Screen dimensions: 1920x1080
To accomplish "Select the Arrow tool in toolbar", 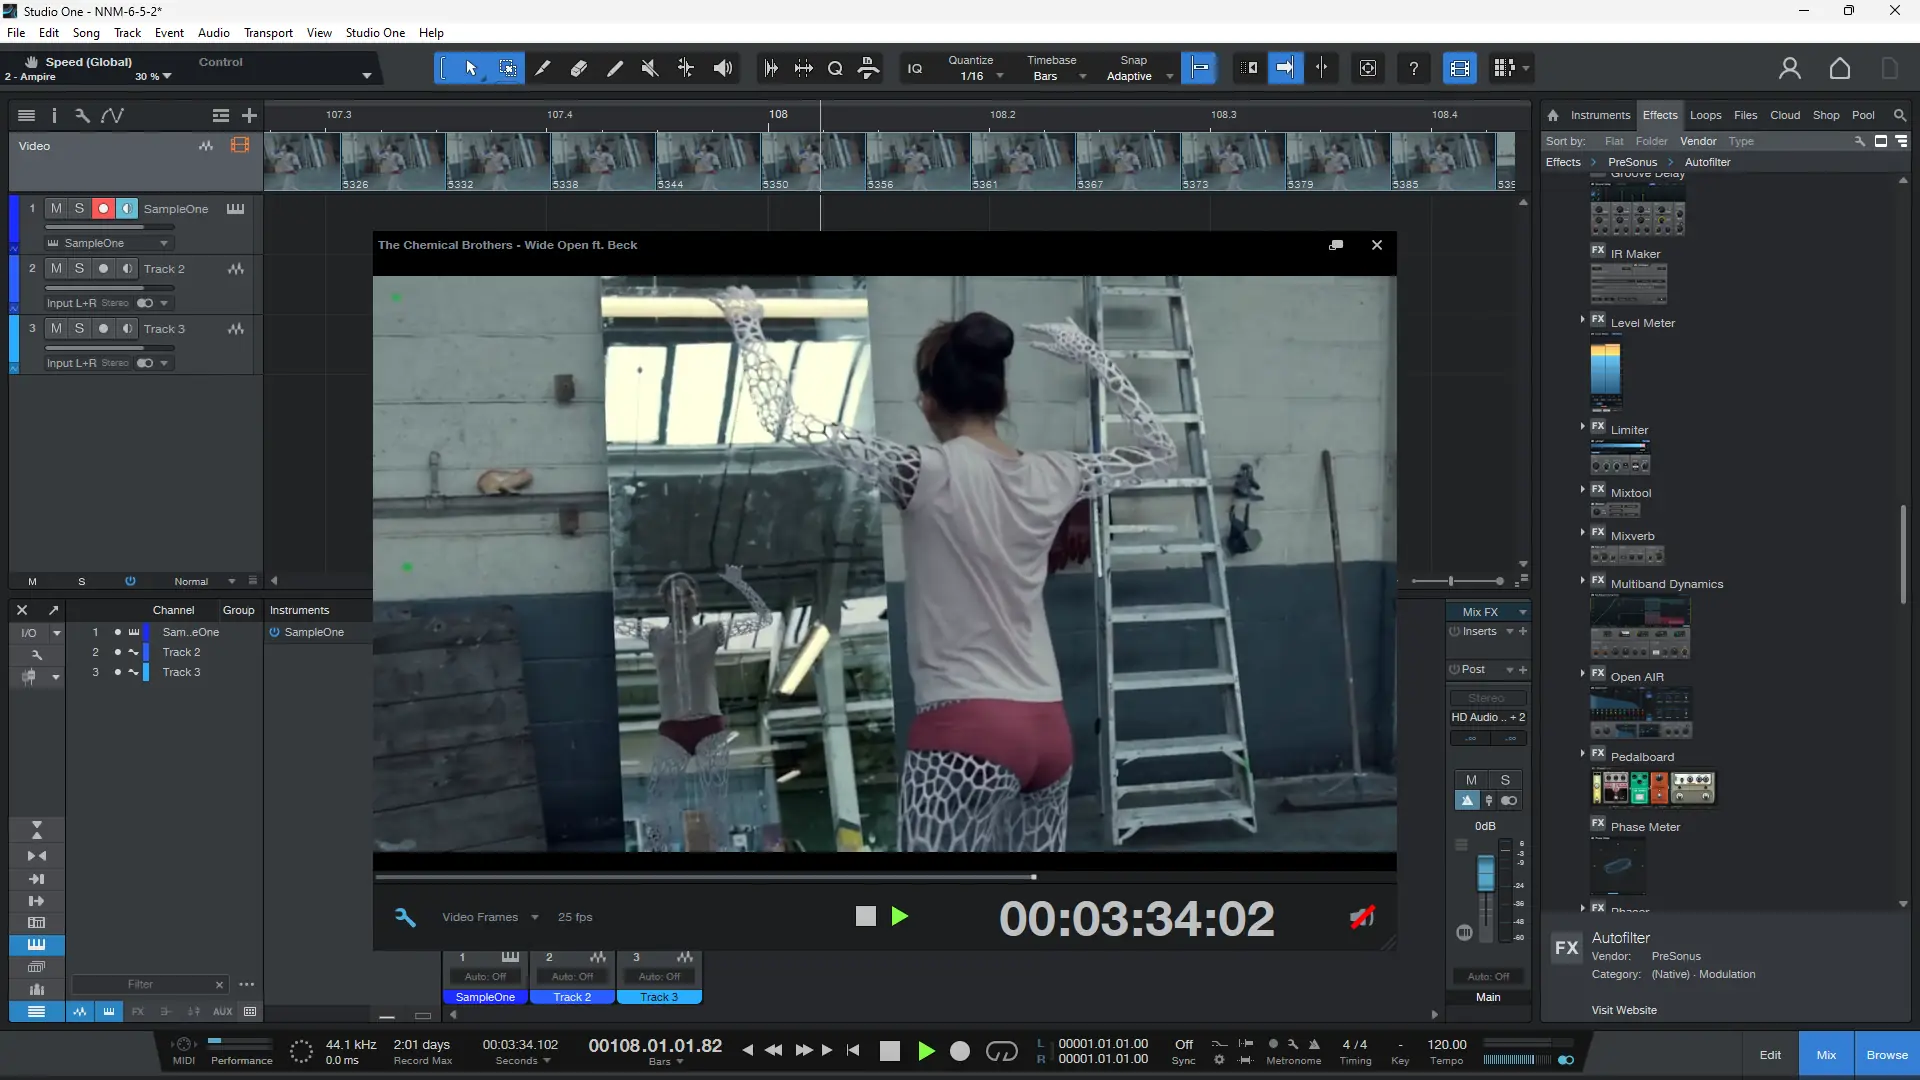I will pyautogui.click(x=471, y=68).
